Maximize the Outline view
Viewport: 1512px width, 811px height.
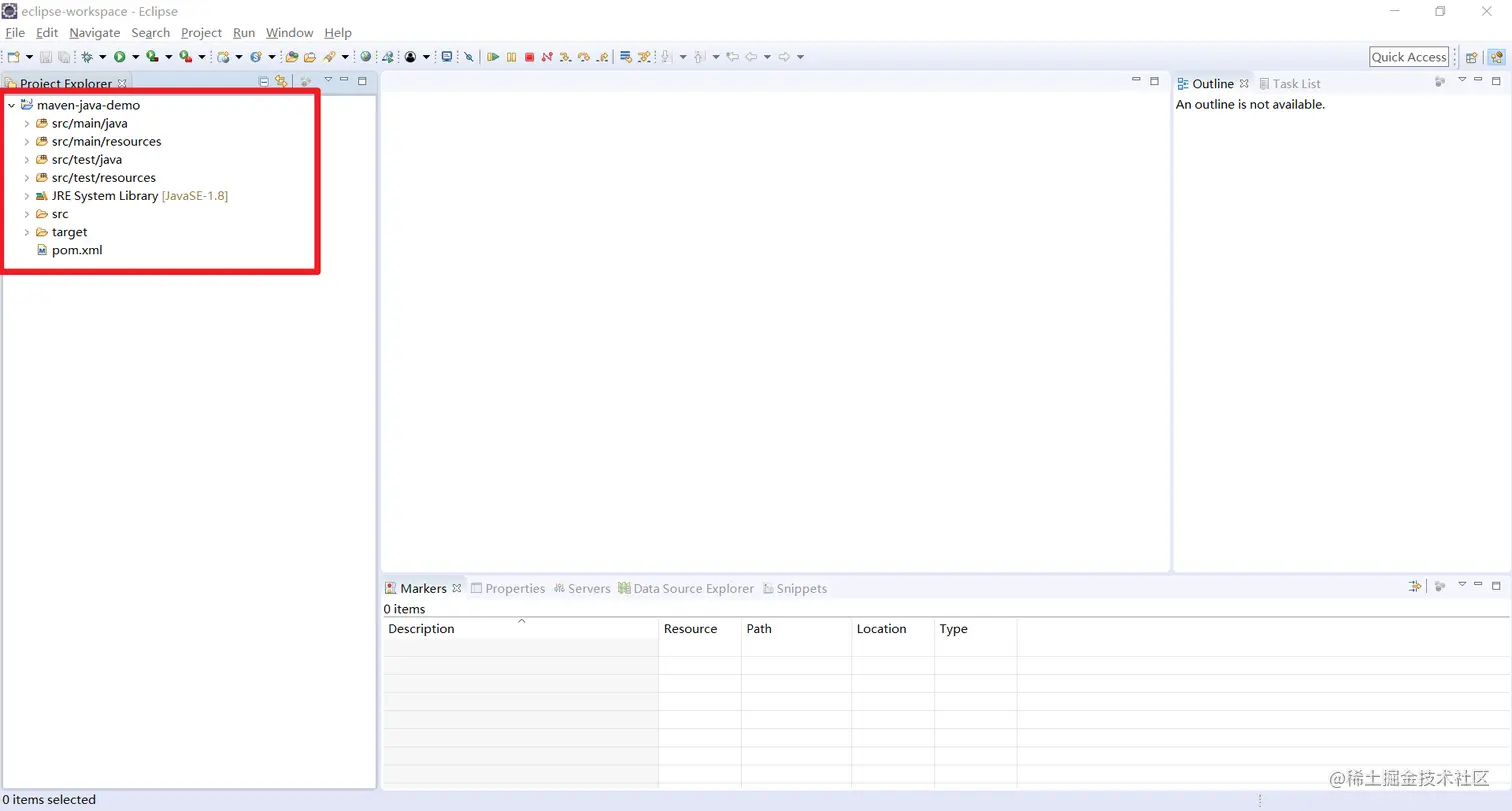[x=1497, y=81]
